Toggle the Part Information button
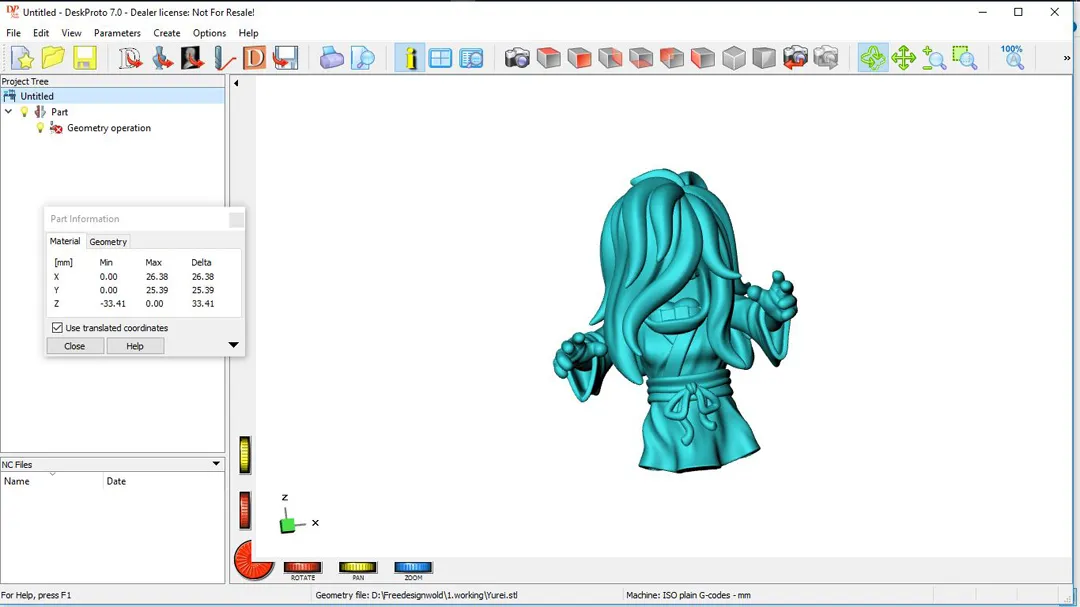Viewport: 1080px width, 607px height. point(409,58)
